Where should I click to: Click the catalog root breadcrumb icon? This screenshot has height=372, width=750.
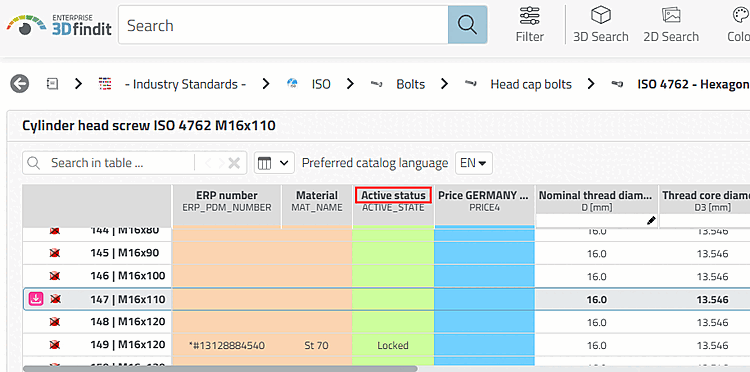52,84
